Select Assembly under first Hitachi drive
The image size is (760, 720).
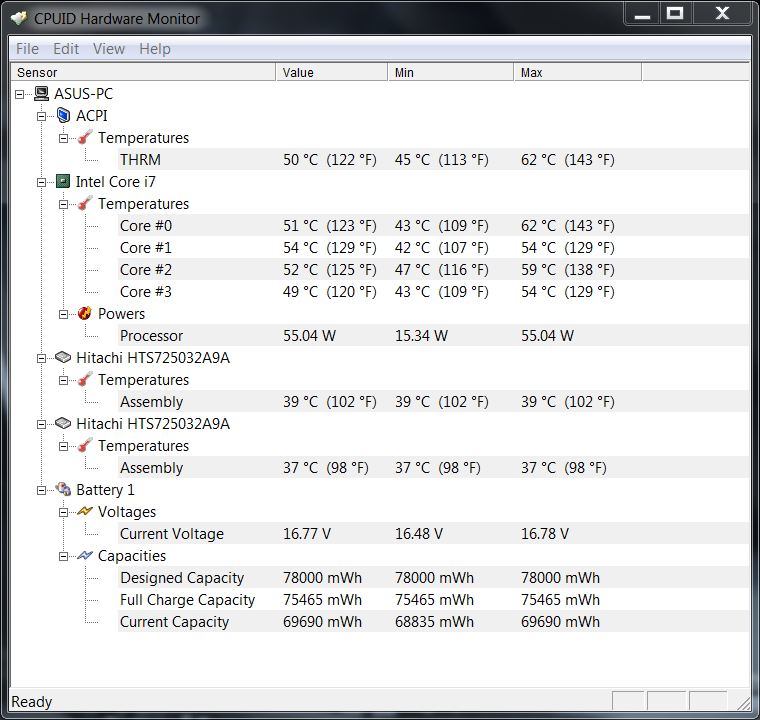pyautogui.click(x=434, y=401)
